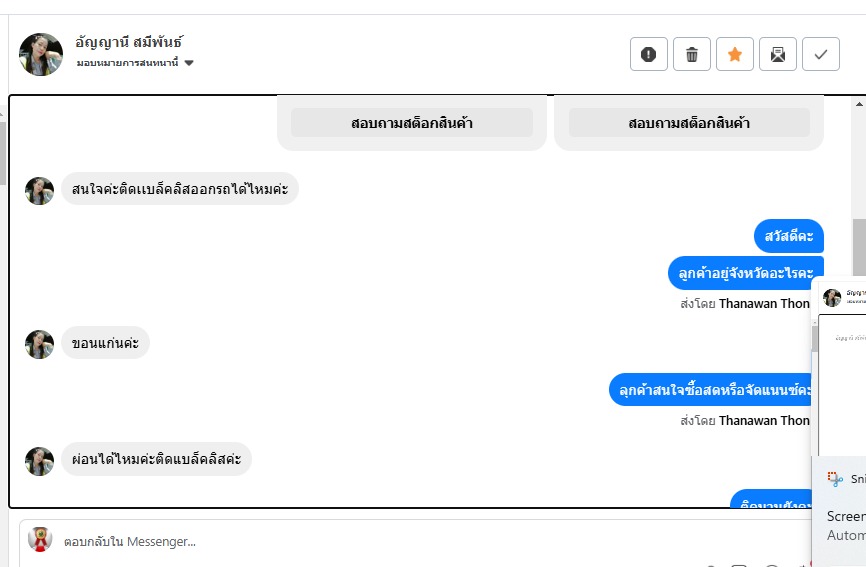
Task: Click the อัญญานี สมีพันธ์ contact name
Action: 129,42
